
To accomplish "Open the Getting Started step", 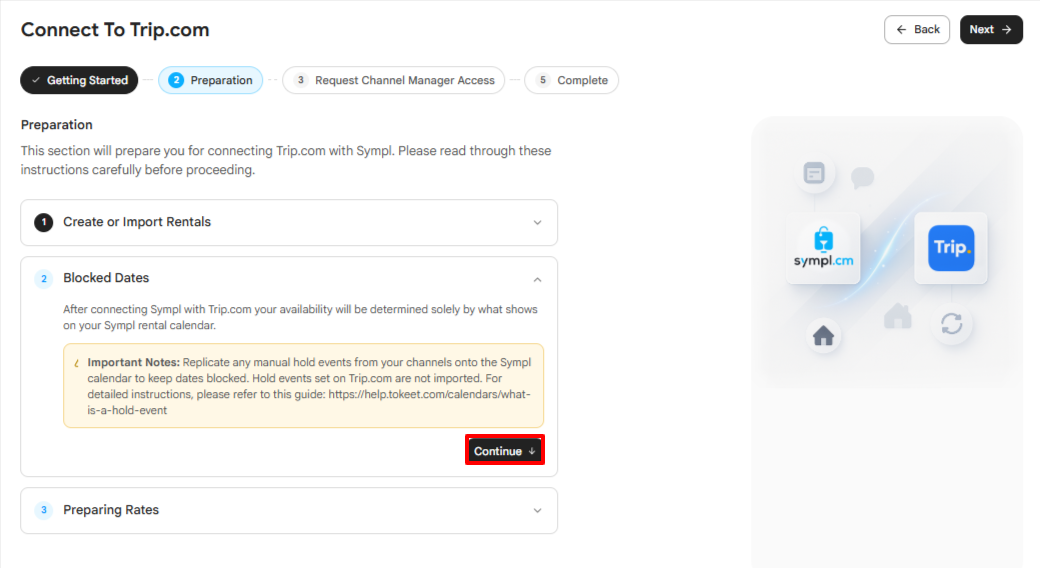I will point(80,80).
